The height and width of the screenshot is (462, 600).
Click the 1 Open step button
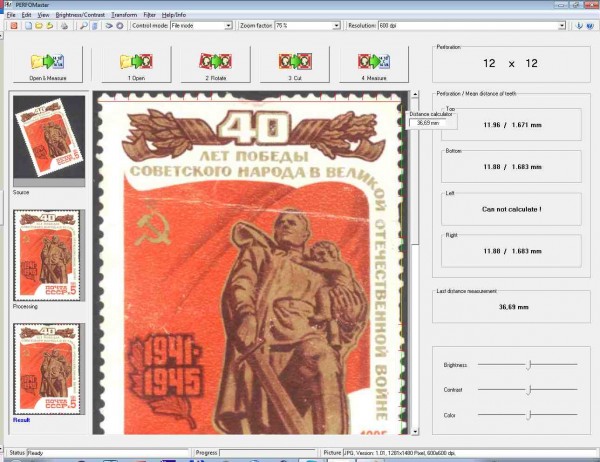(x=136, y=65)
